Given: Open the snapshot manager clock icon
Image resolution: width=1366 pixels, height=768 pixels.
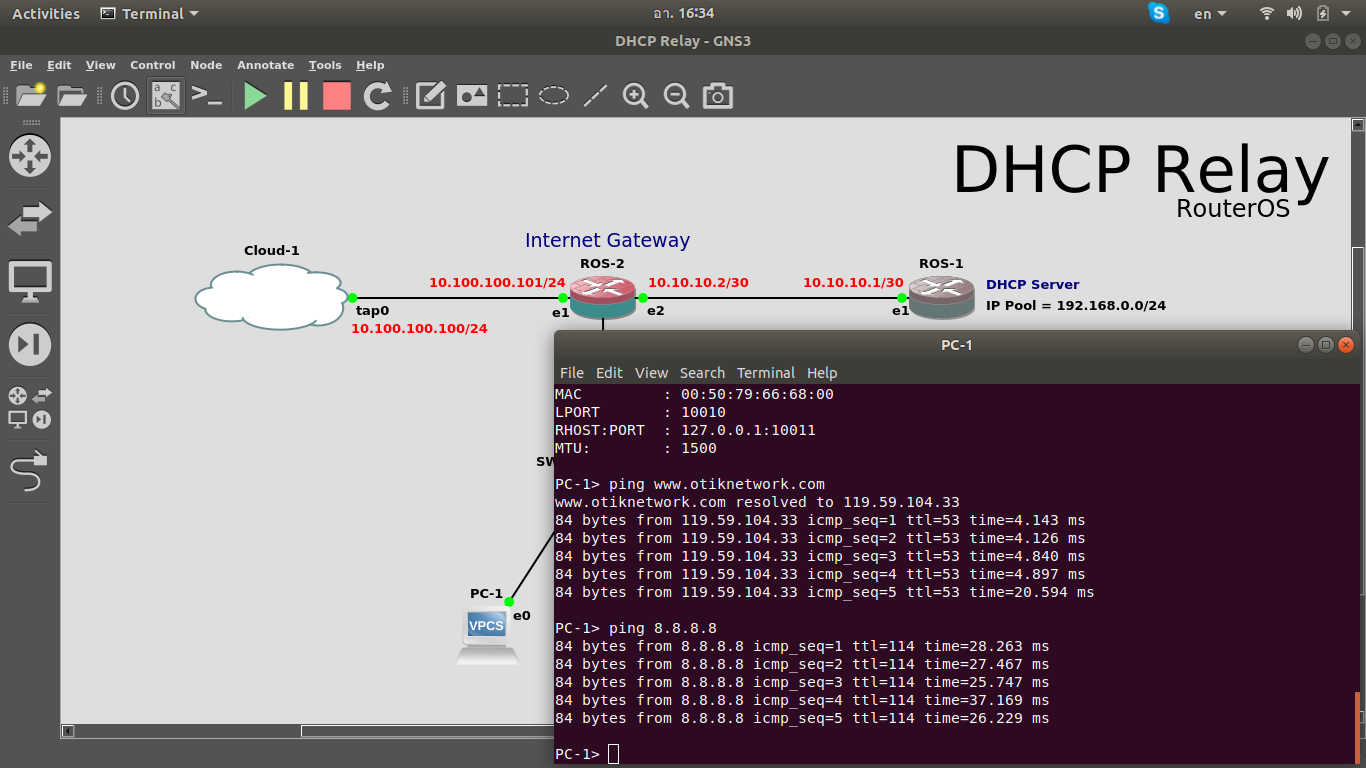Looking at the screenshot, I should pyautogui.click(x=125, y=95).
